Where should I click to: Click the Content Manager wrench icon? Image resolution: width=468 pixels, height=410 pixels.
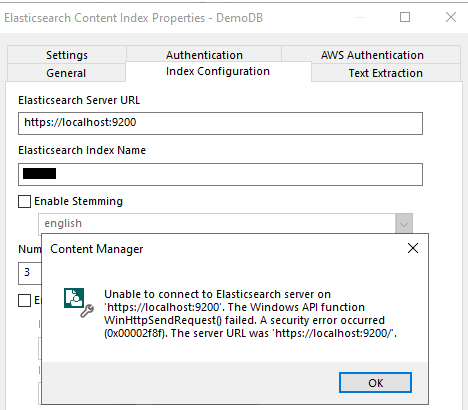[79, 302]
